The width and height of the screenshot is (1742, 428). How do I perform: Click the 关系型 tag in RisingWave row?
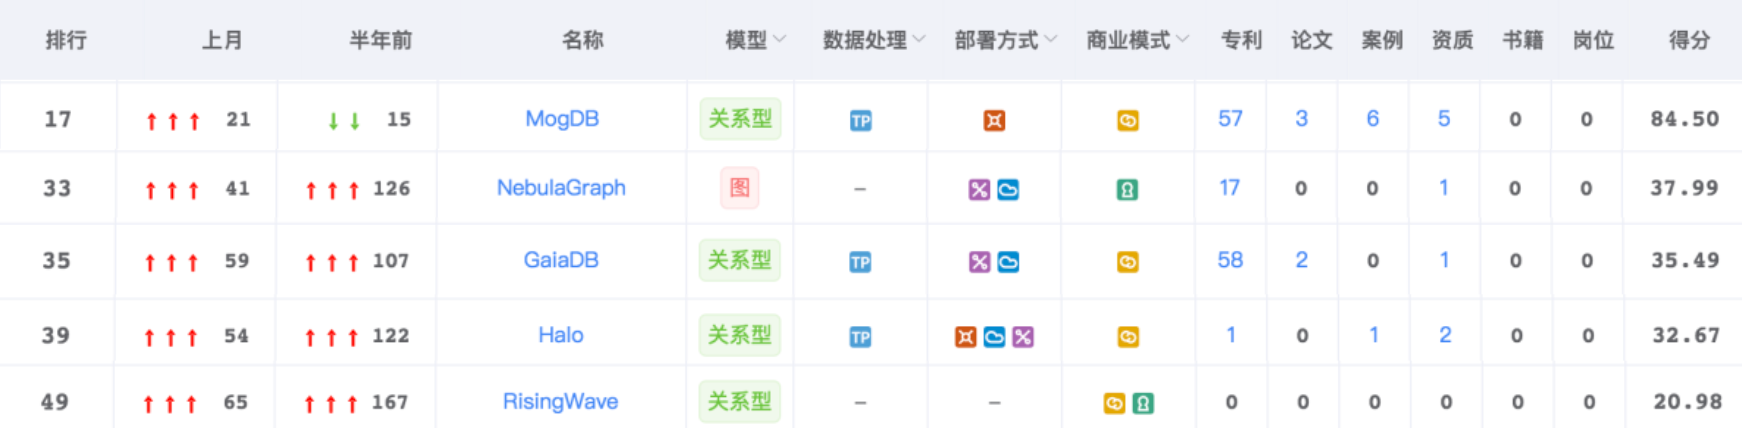tap(740, 402)
